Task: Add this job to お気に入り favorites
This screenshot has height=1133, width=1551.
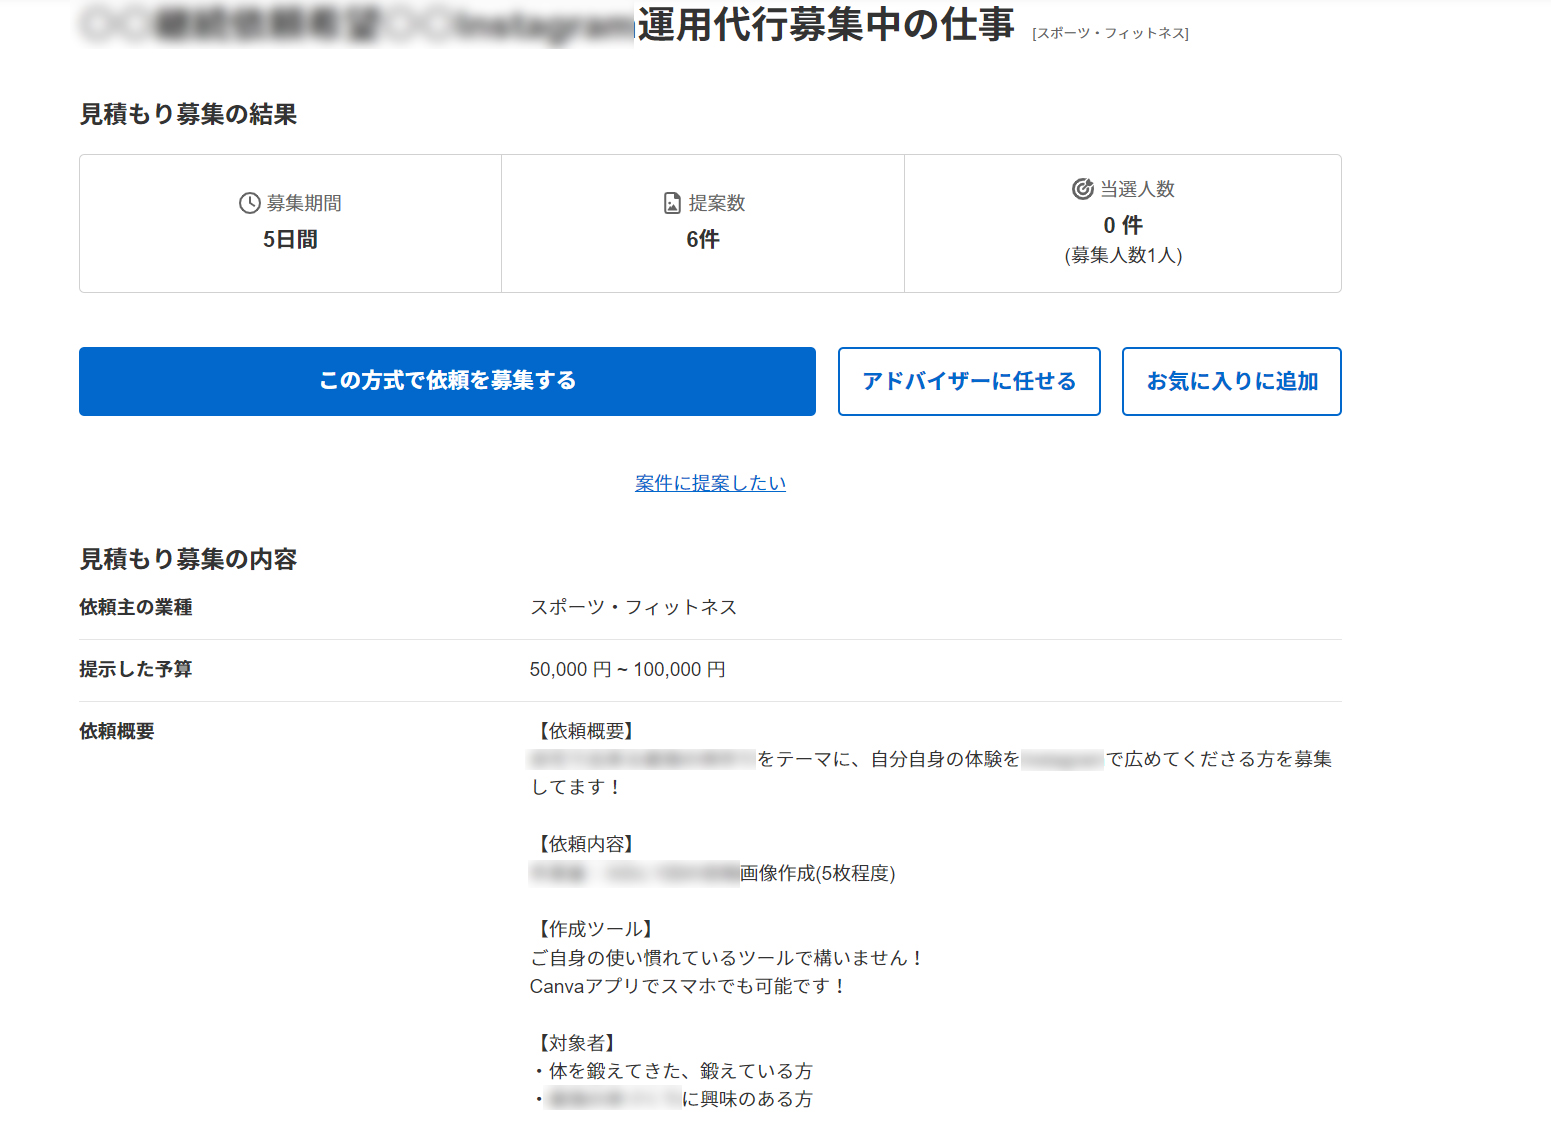Action: coord(1231,381)
